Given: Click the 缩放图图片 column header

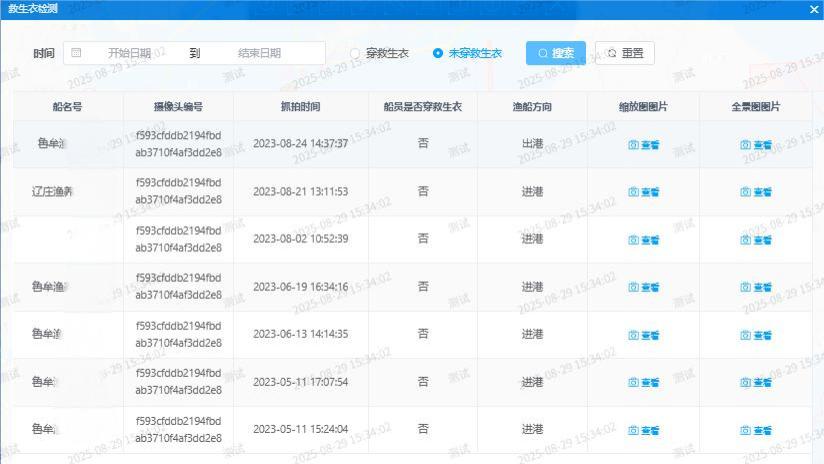Looking at the screenshot, I should pyautogui.click(x=643, y=107).
